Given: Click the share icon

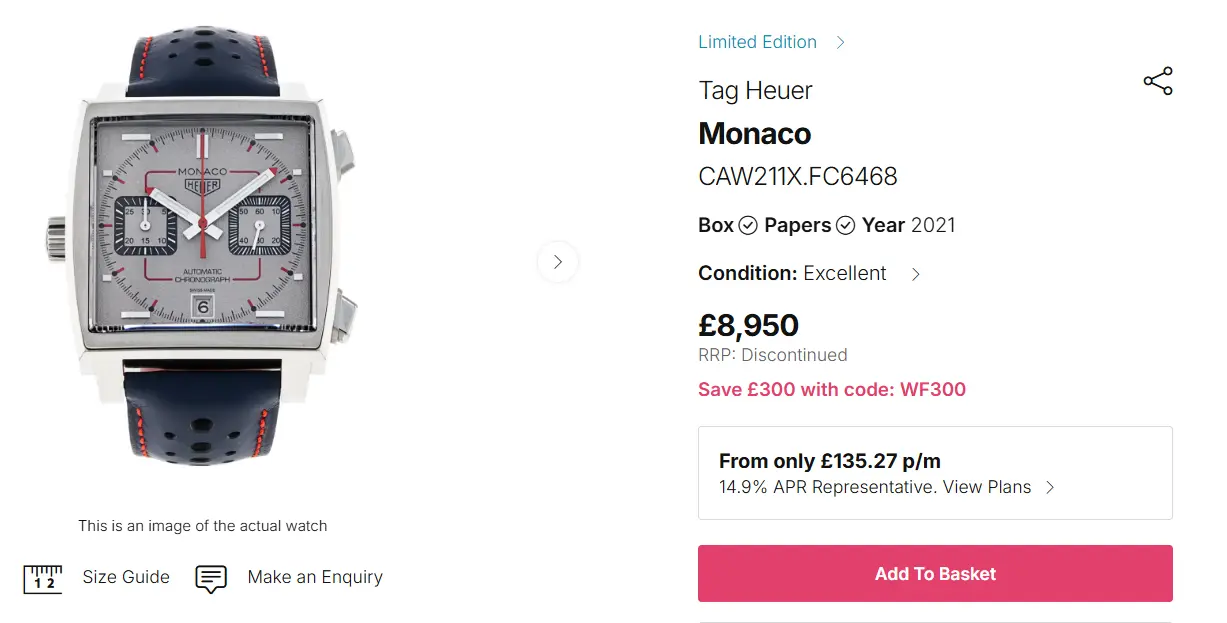Looking at the screenshot, I should click(x=1157, y=82).
